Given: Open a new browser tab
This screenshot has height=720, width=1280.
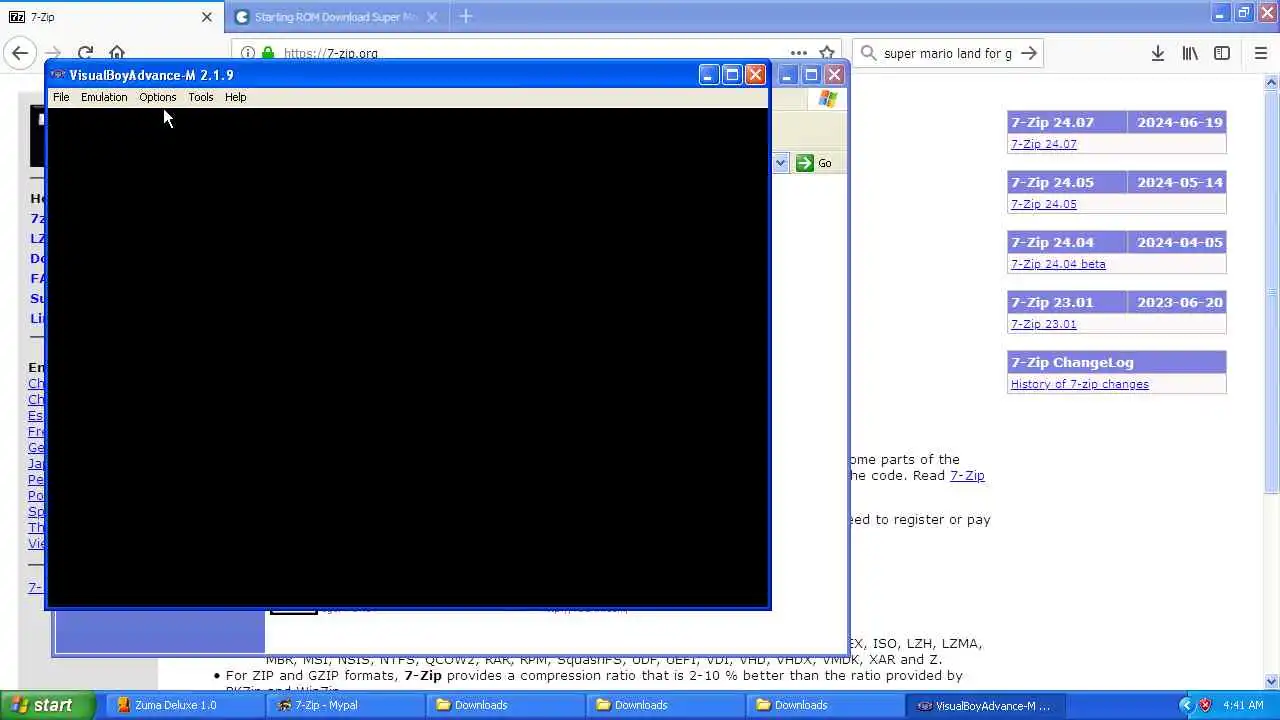Looking at the screenshot, I should coord(465,17).
